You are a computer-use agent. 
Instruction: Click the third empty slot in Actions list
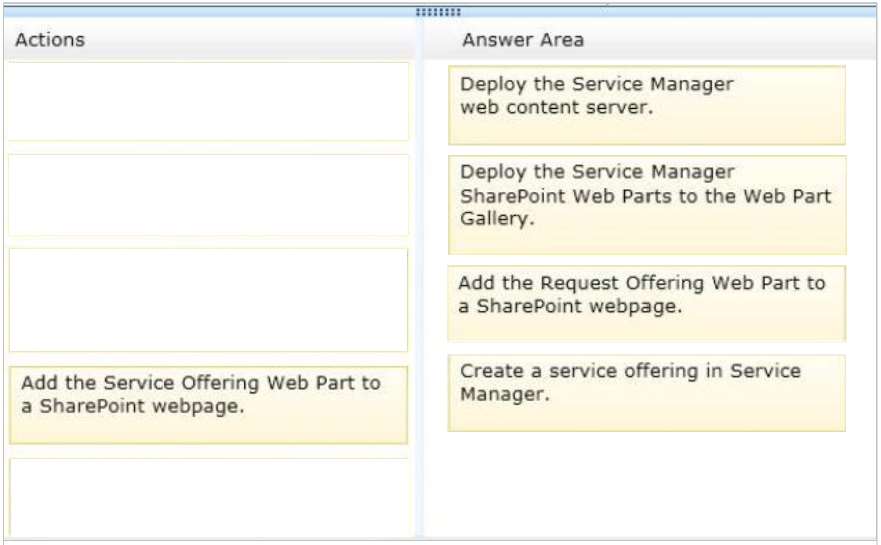[x=208, y=300]
